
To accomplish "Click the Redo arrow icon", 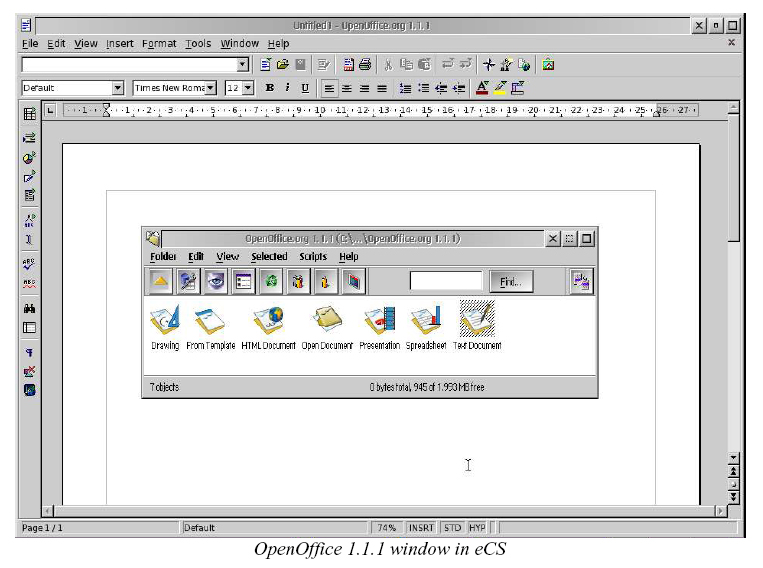I will pyautogui.click(x=466, y=64).
